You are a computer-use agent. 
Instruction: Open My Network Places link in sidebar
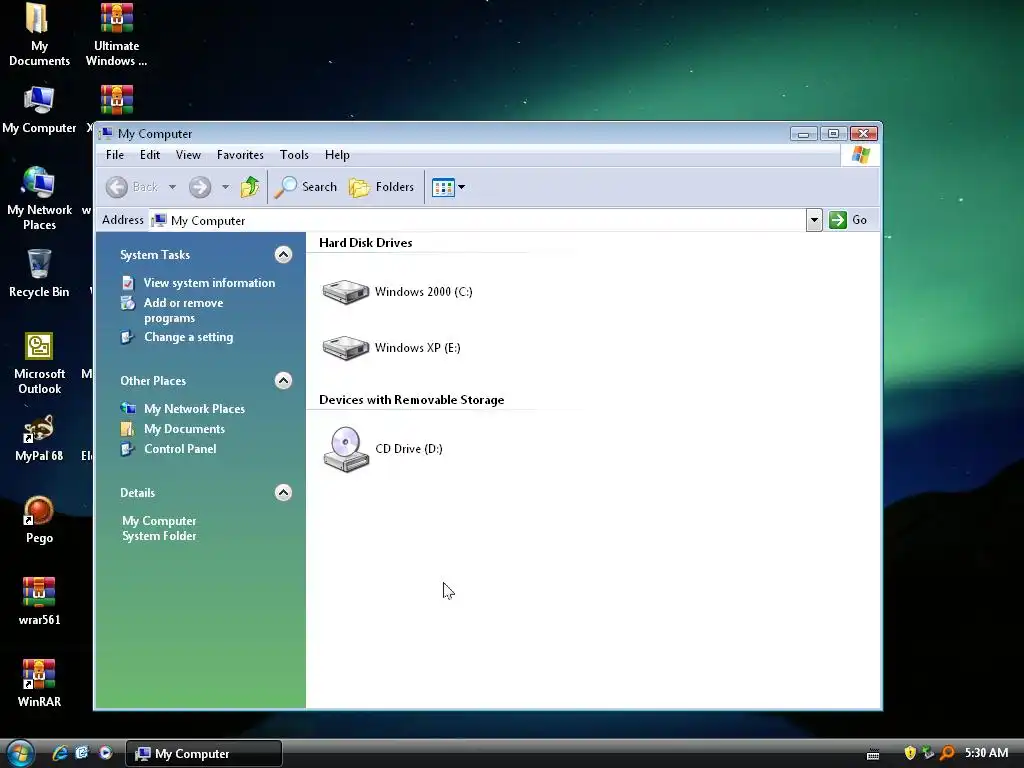tap(194, 409)
